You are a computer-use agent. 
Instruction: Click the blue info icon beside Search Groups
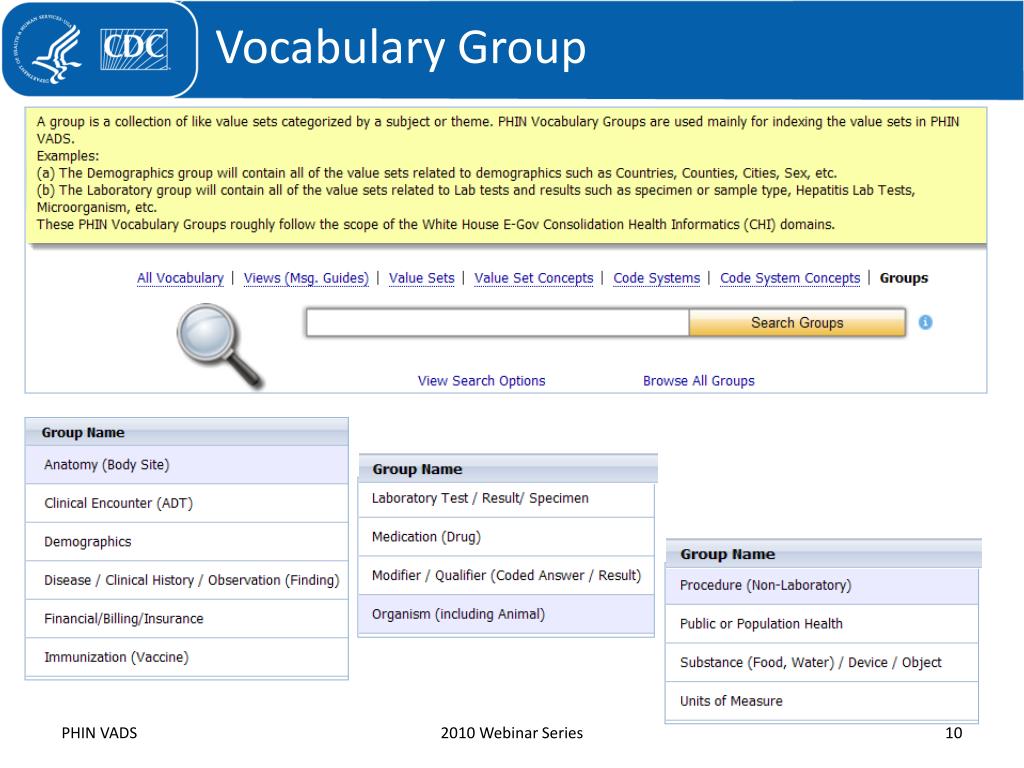tap(925, 322)
